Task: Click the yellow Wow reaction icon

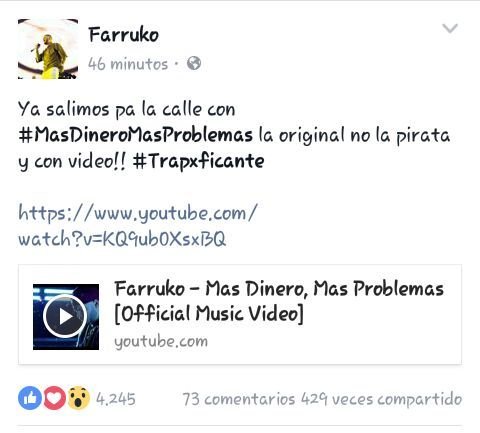Action: pyautogui.click(x=79, y=398)
